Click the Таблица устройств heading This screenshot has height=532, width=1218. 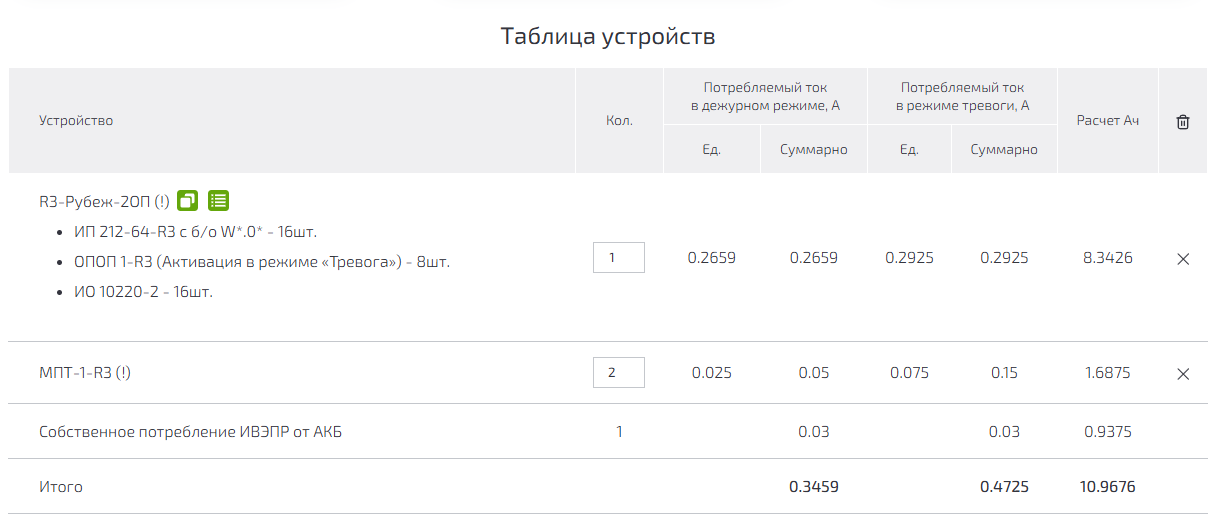(x=608, y=37)
